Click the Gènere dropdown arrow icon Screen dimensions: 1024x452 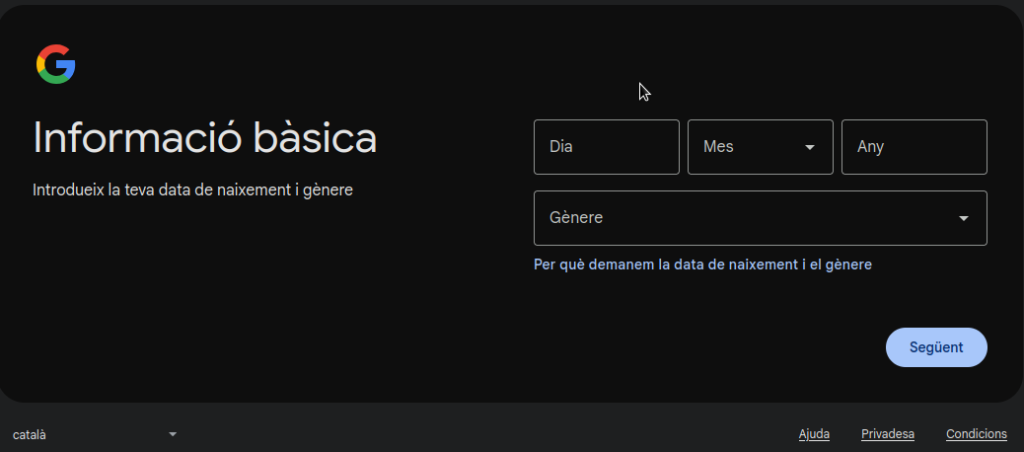(963, 218)
